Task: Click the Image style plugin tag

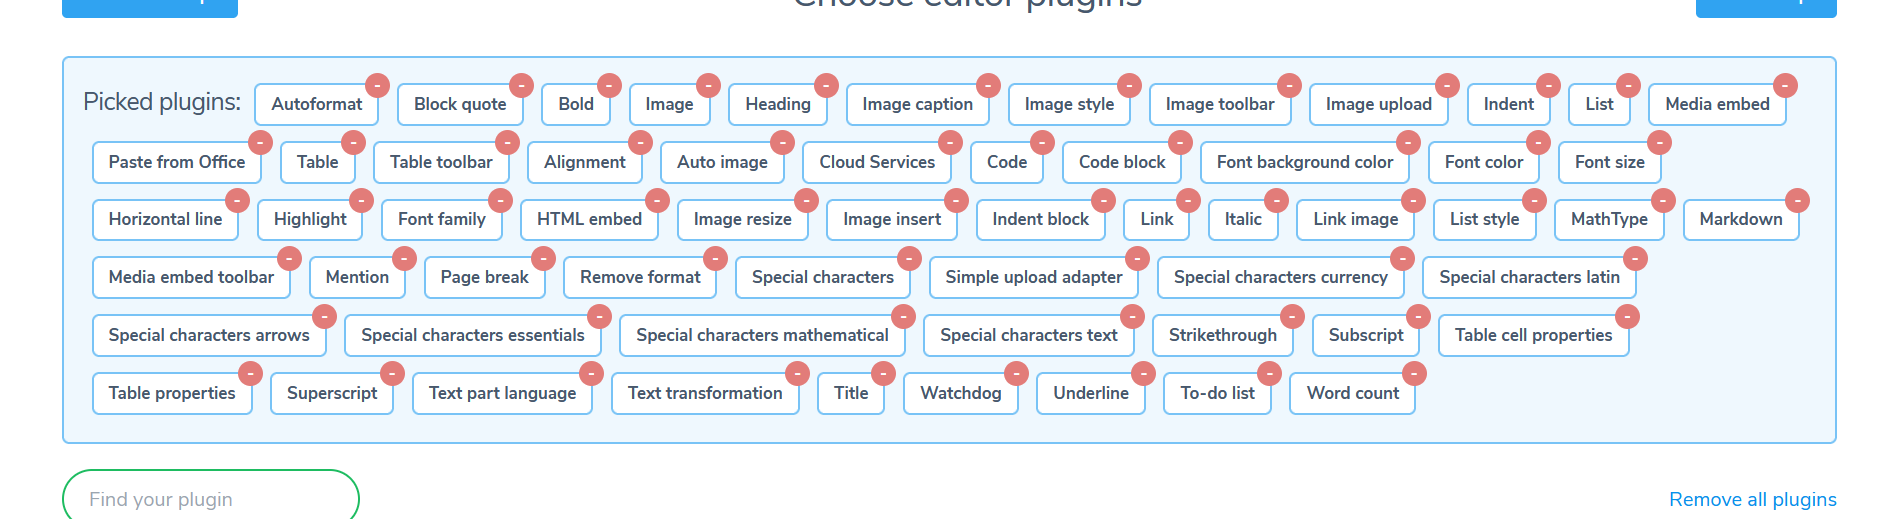Action: (x=1069, y=104)
